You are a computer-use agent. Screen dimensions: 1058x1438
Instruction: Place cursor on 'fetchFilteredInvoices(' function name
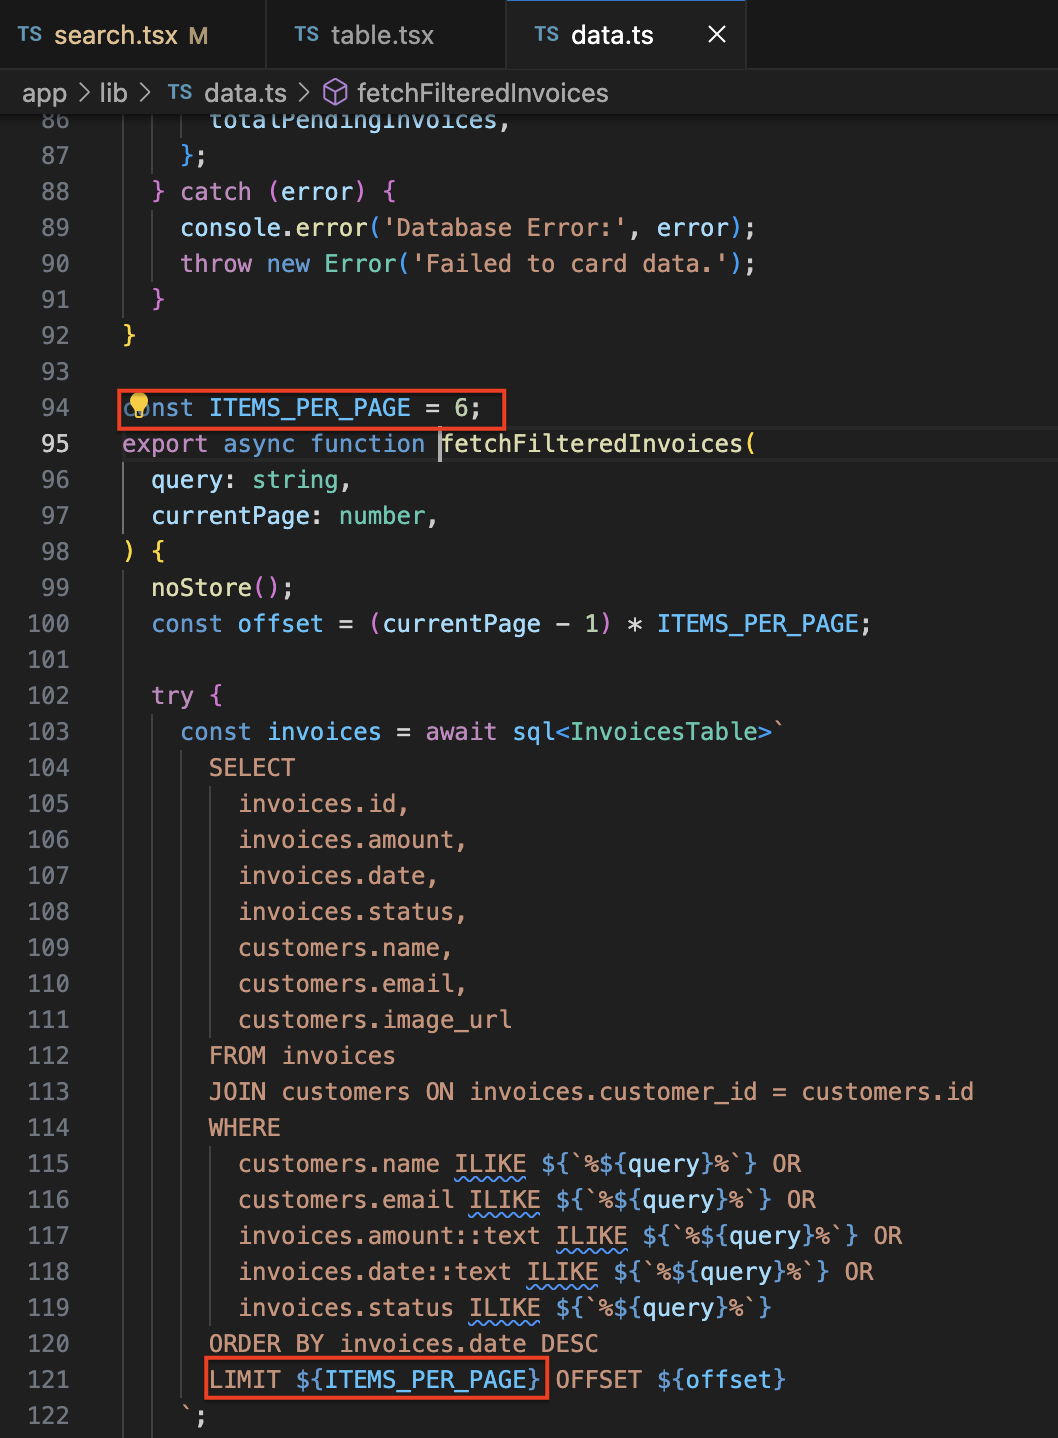pos(599,444)
